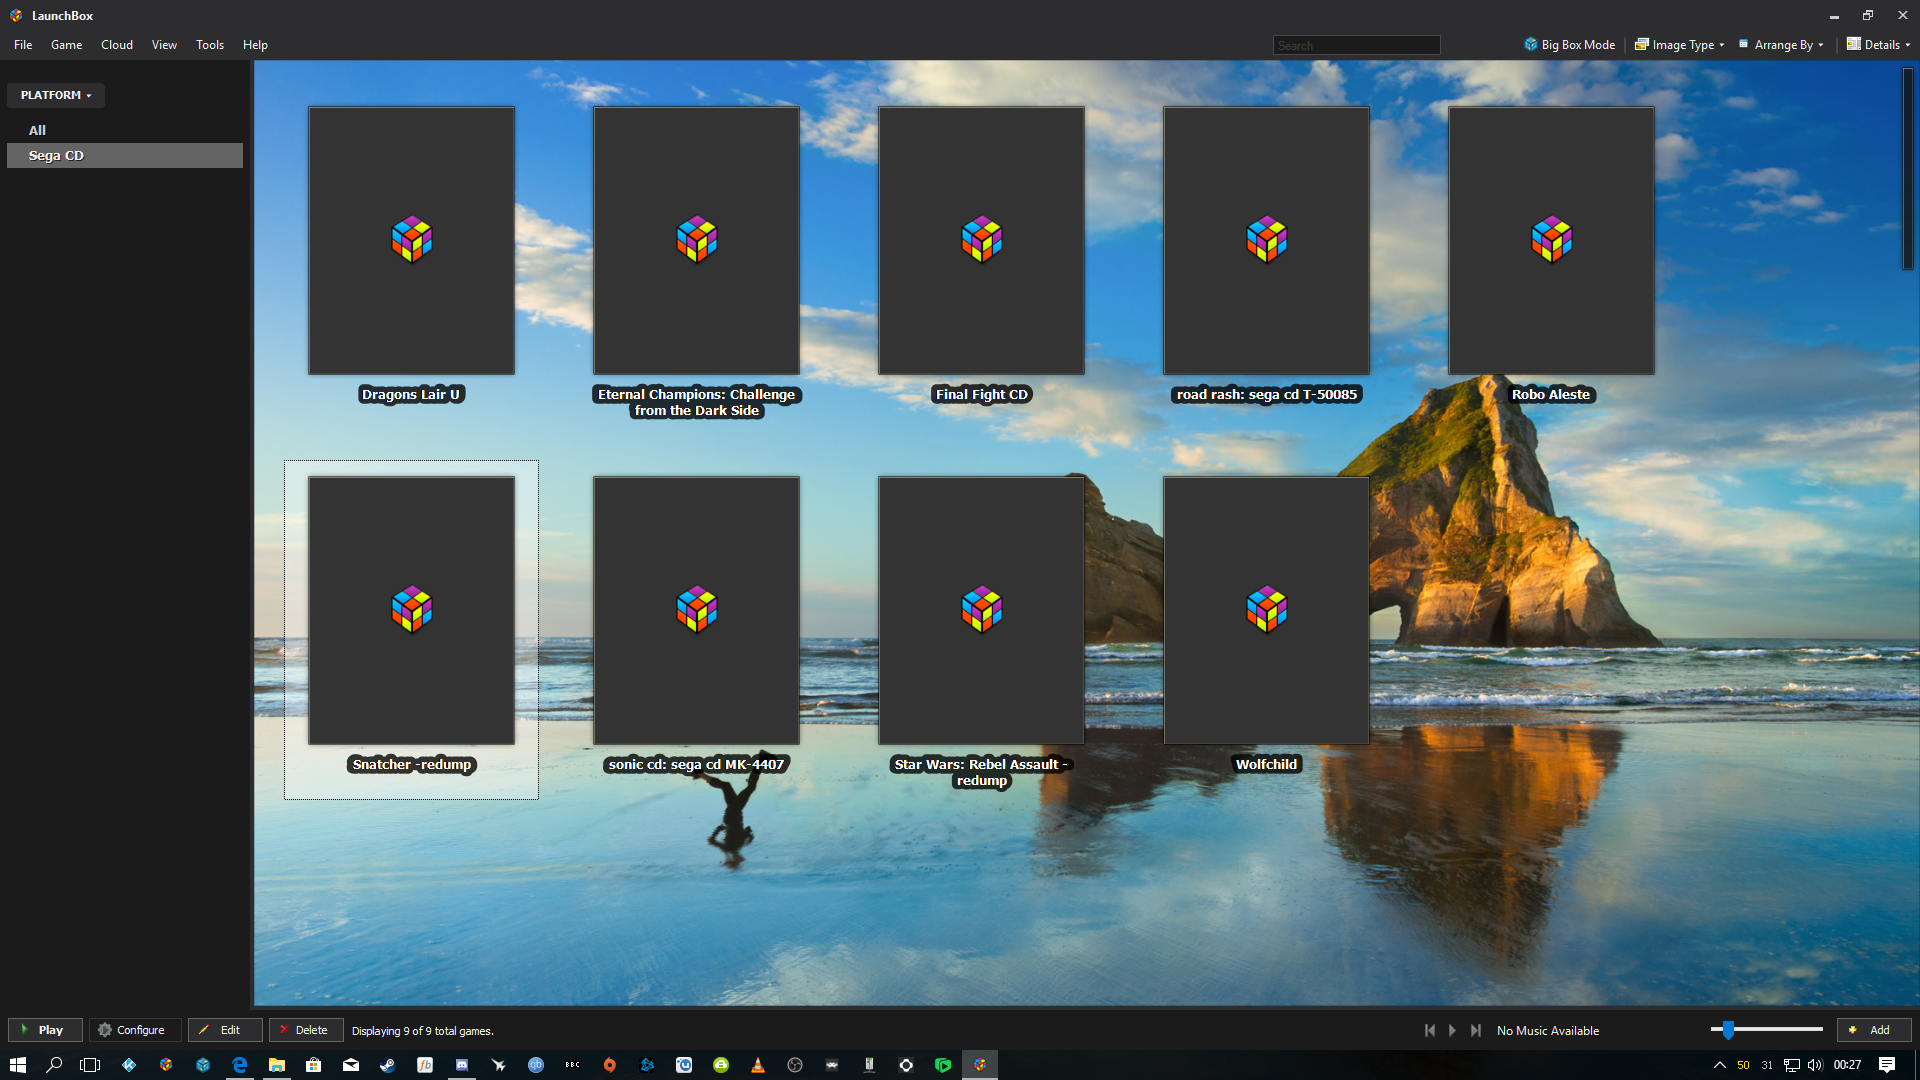Focus the Search input field
This screenshot has height=1080, width=1920.
[x=1356, y=45]
